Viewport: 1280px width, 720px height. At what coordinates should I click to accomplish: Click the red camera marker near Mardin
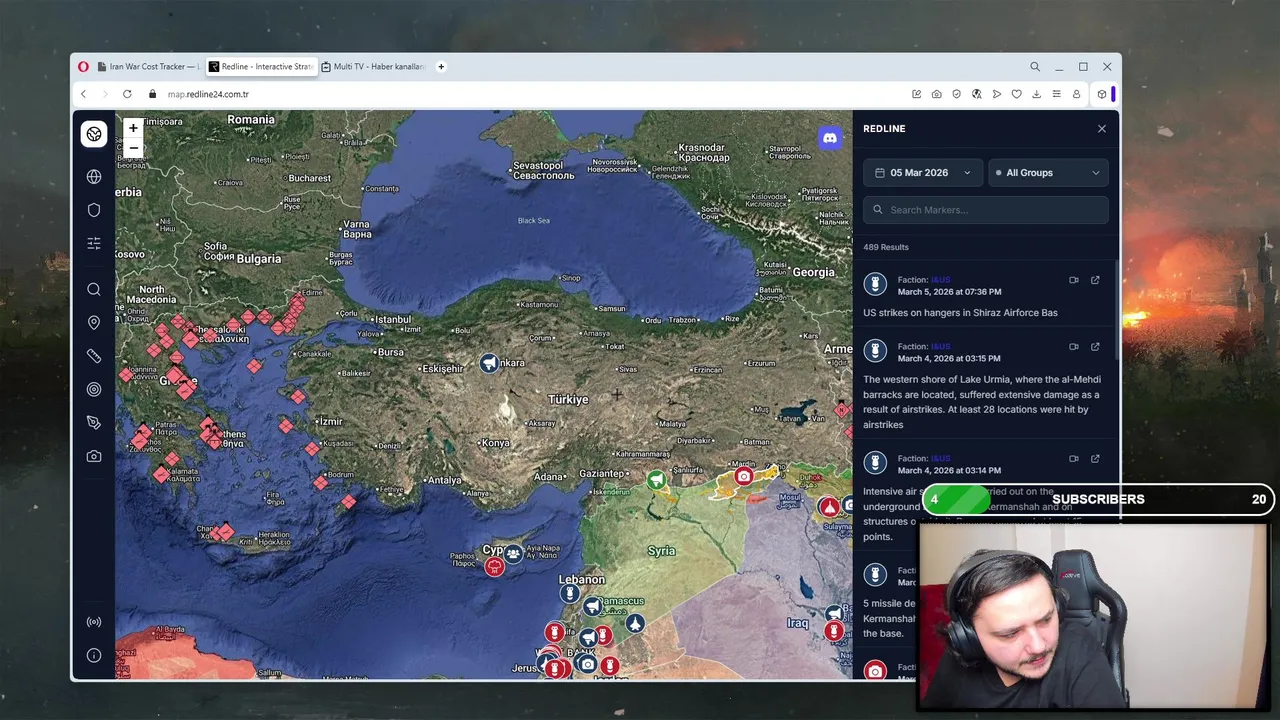[x=743, y=476]
